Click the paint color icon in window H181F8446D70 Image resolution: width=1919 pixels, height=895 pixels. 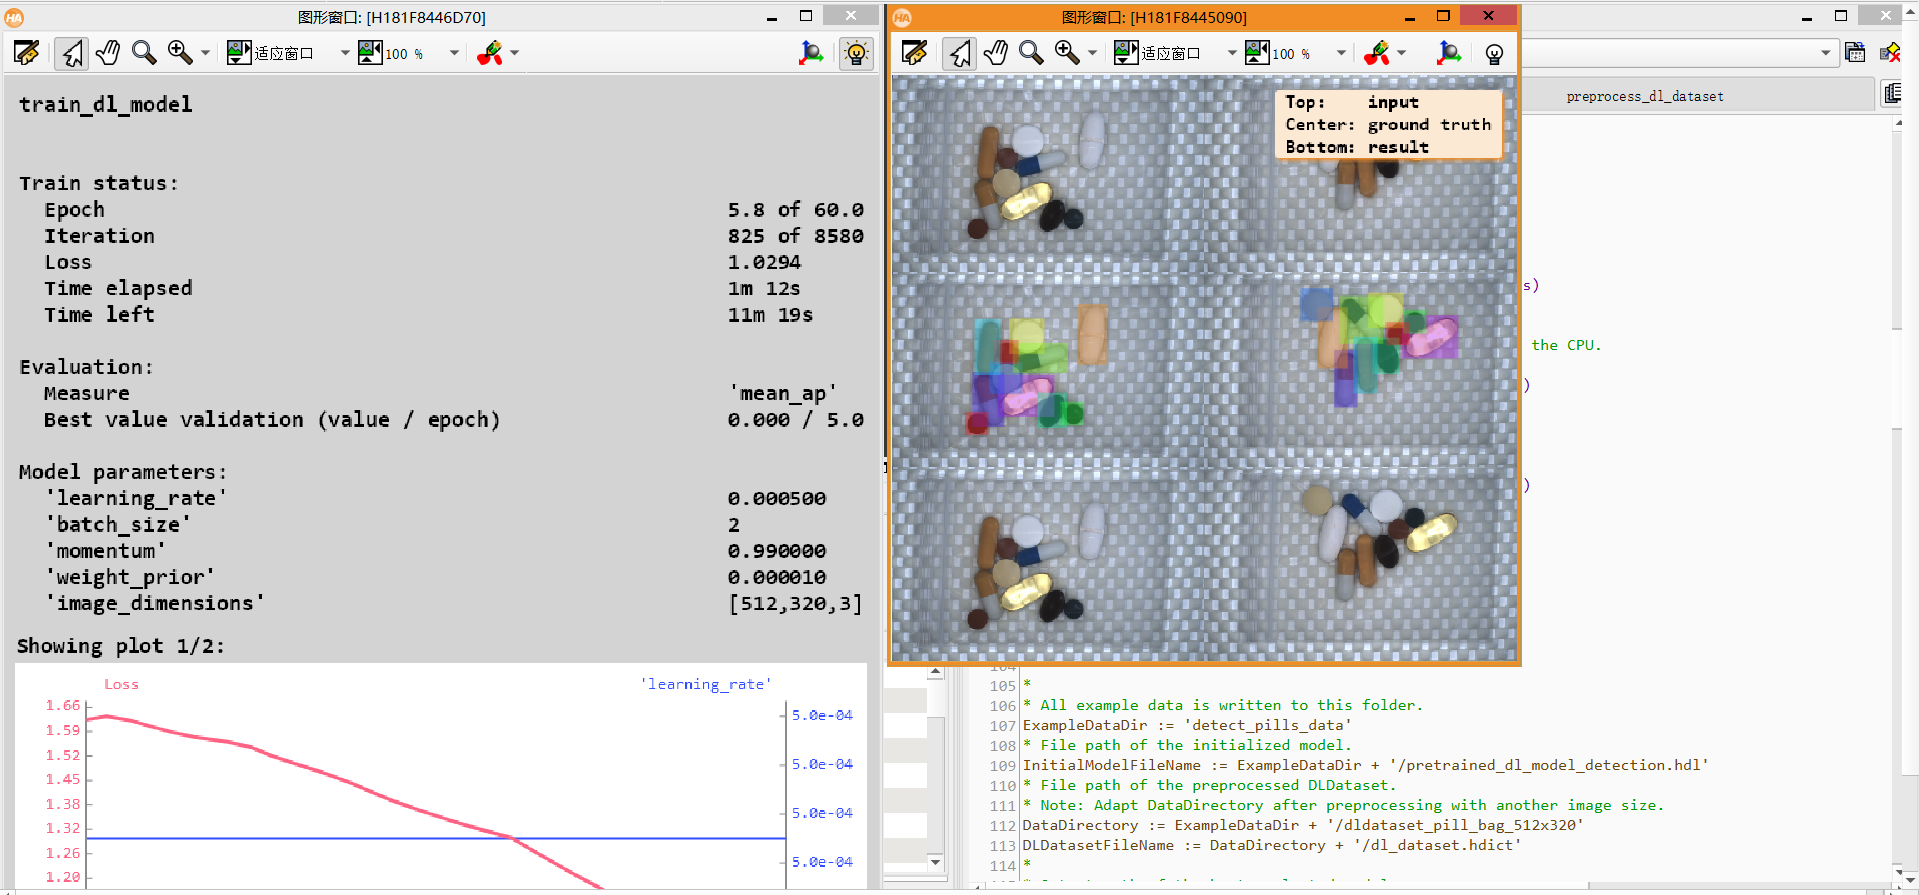click(x=490, y=53)
